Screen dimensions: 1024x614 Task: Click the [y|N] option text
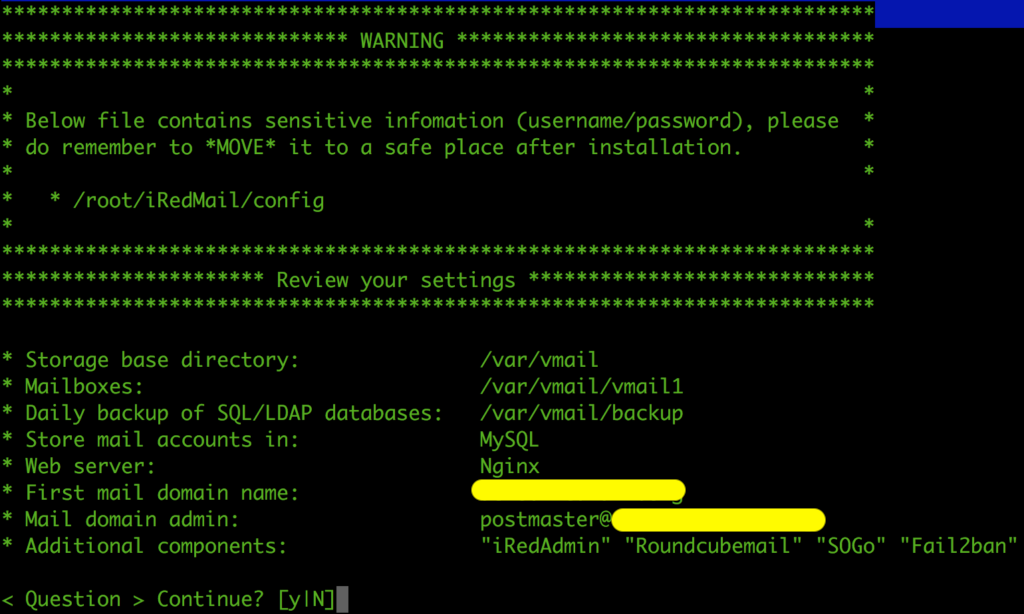[x=306, y=599]
